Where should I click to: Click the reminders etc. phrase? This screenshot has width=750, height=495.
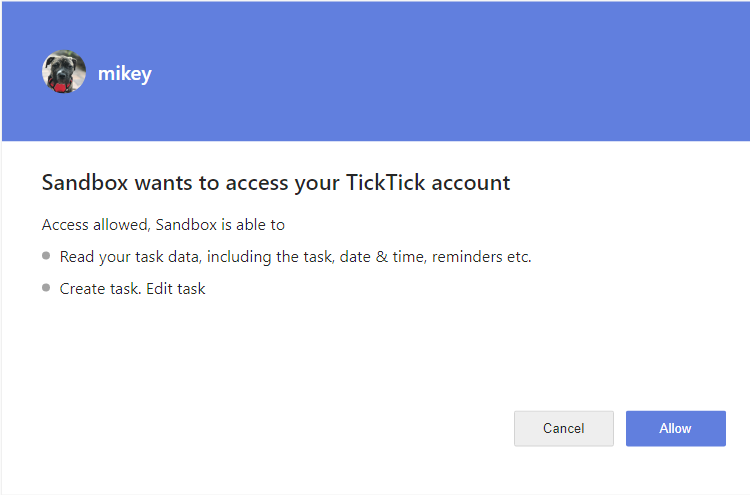pos(482,257)
